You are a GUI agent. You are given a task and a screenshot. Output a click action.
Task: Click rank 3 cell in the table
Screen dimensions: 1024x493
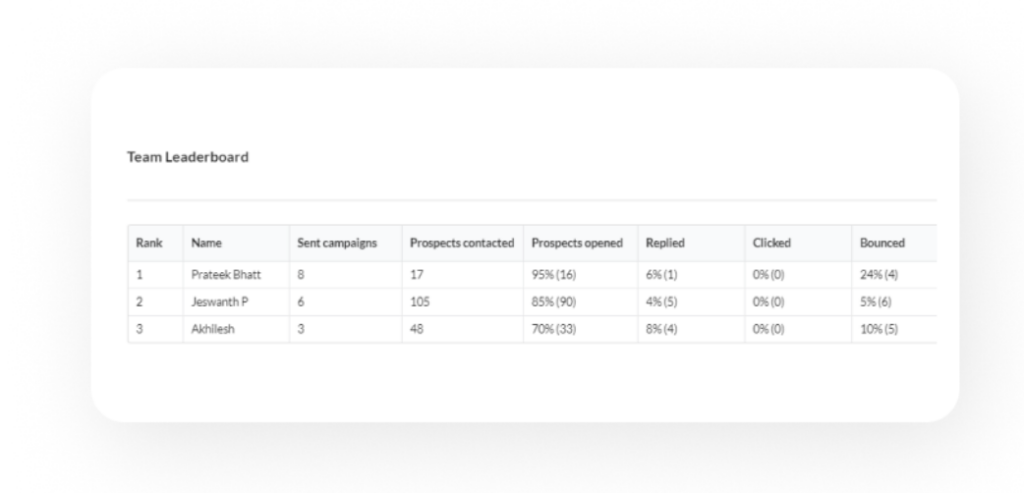click(139, 329)
